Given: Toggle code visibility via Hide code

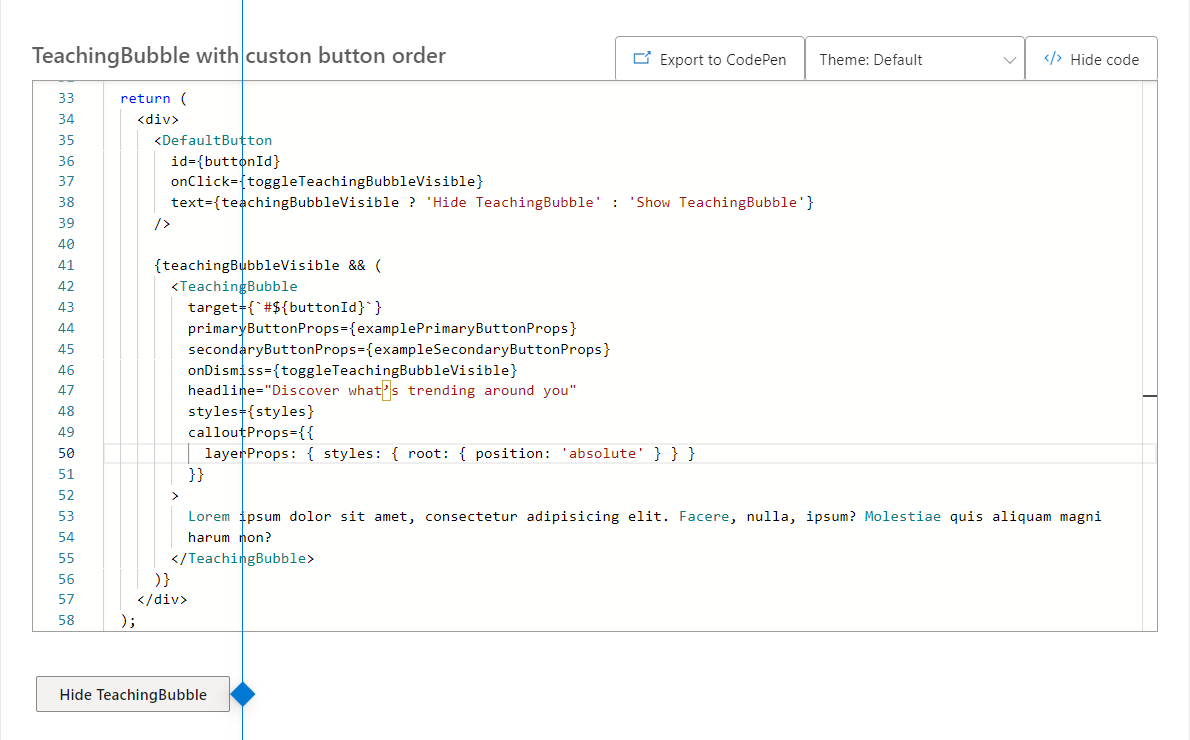Looking at the screenshot, I should click(1091, 58).
